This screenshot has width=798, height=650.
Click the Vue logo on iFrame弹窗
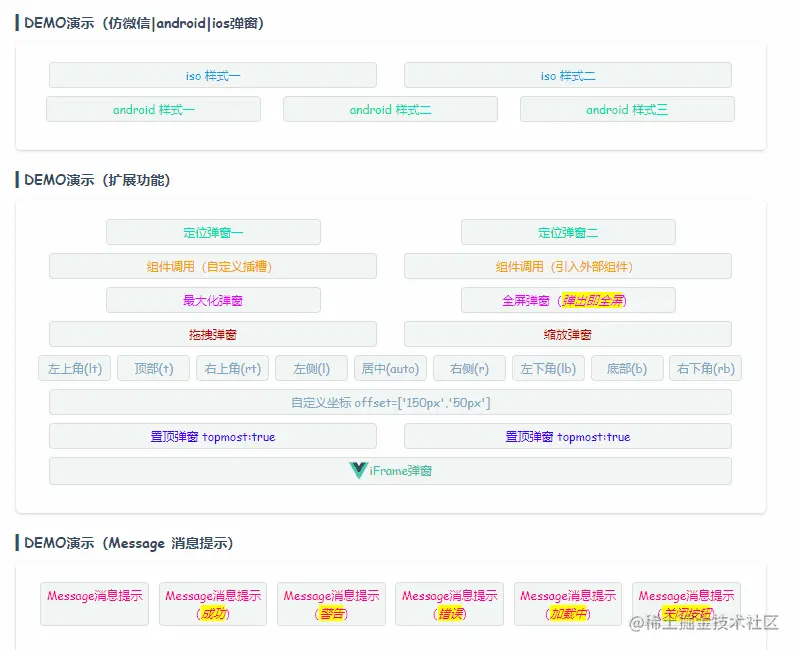pos(358,470)
